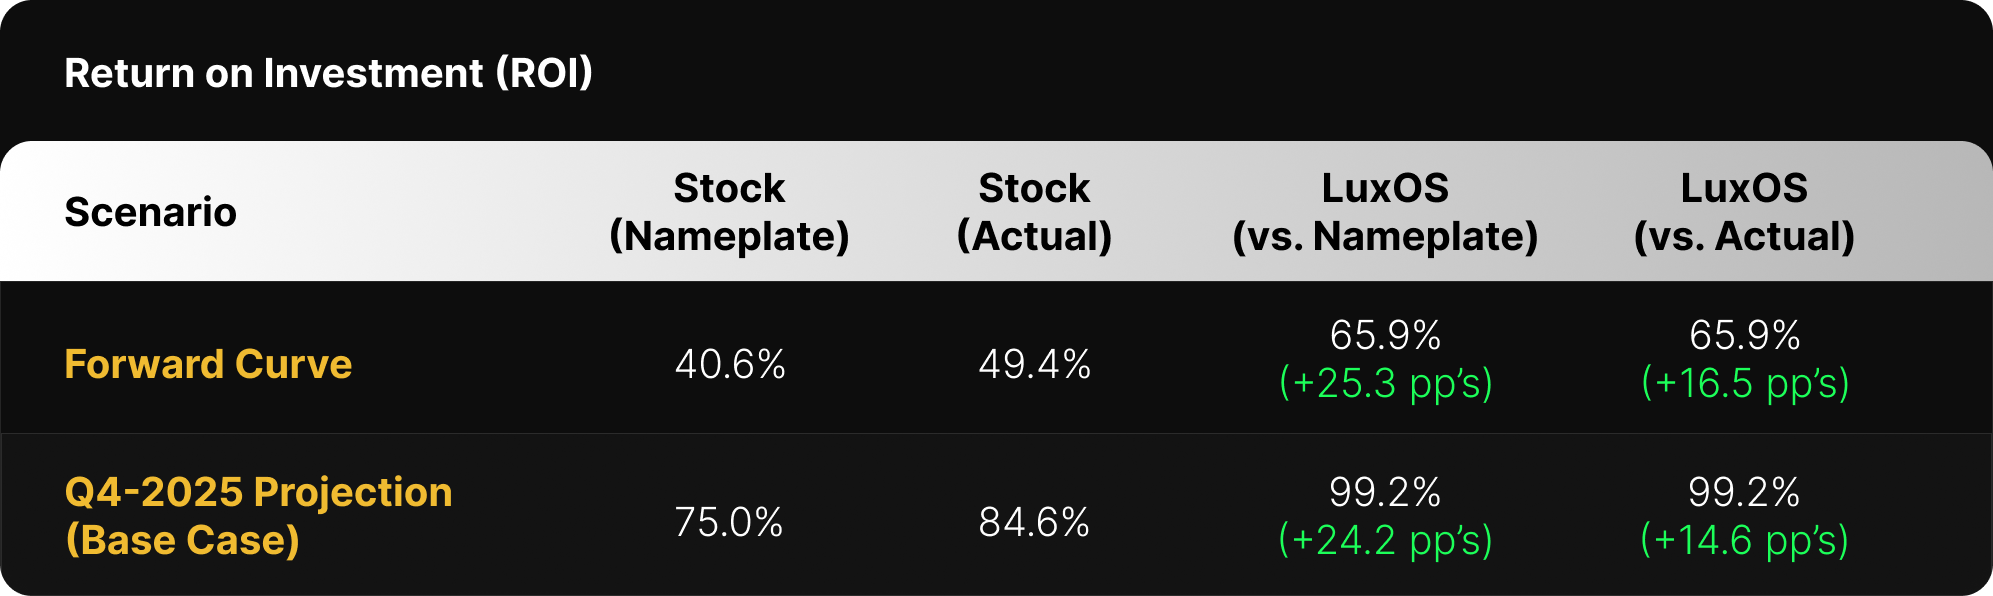This screenshot has height=596, width=1993.
Task: Select the Stock (Actual) column header
Action: [x=1034, y=212]
